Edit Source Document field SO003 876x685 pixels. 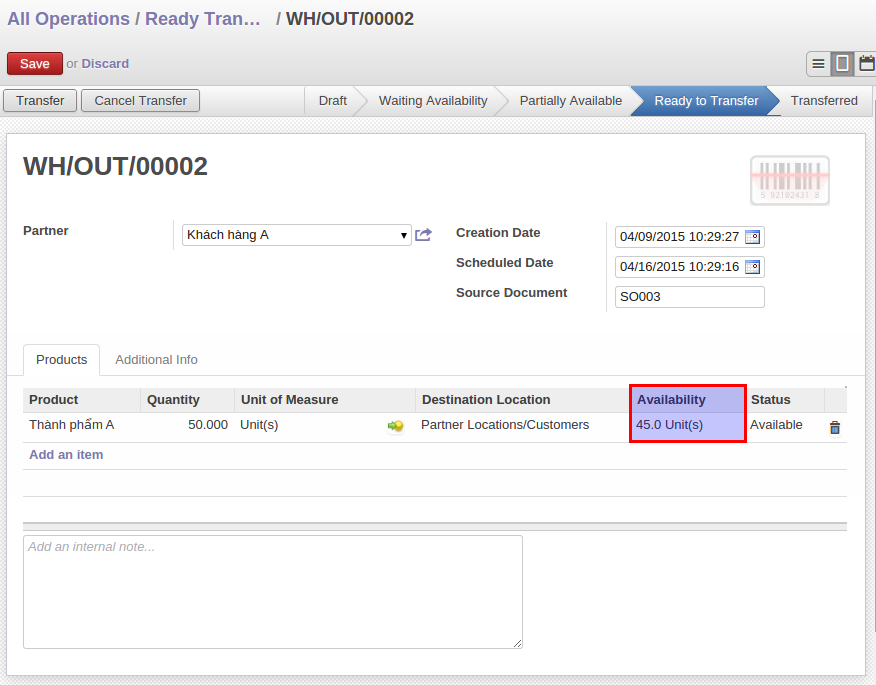689,297
